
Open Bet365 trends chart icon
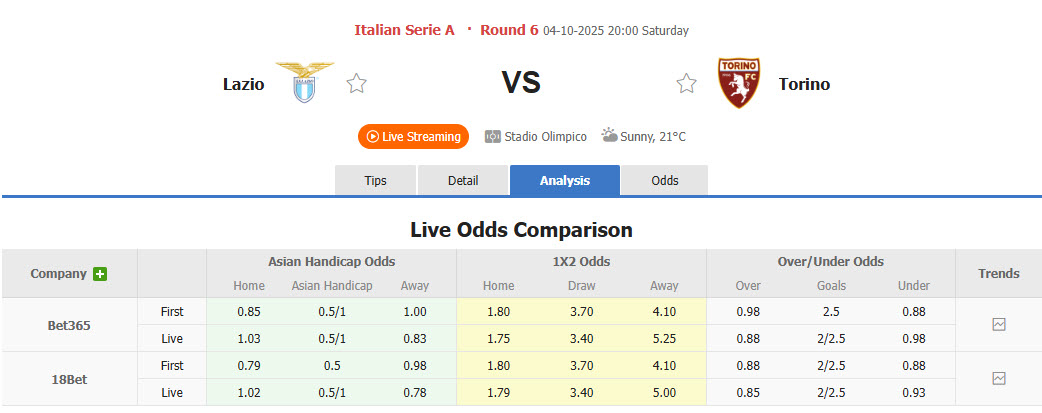998,325
